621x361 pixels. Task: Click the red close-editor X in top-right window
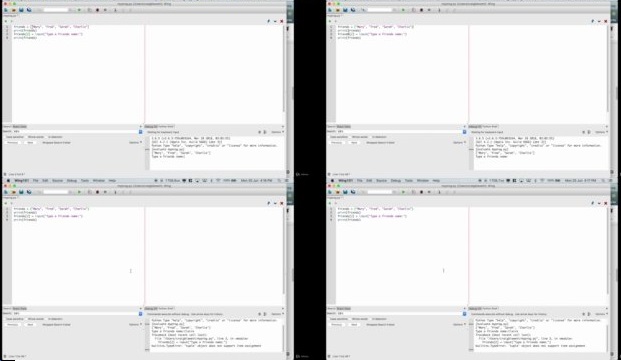coord(606,21)
